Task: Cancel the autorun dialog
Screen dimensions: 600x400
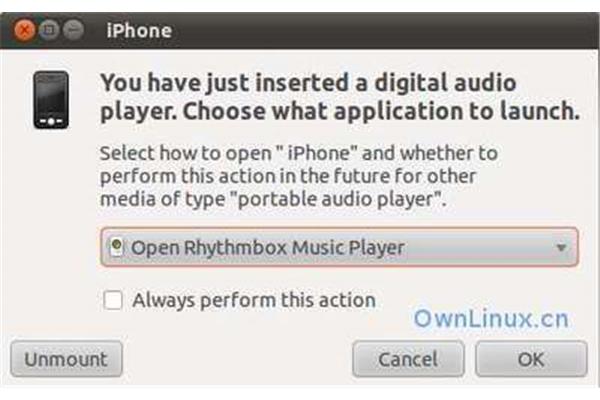Action: click(x=408, y=359)
